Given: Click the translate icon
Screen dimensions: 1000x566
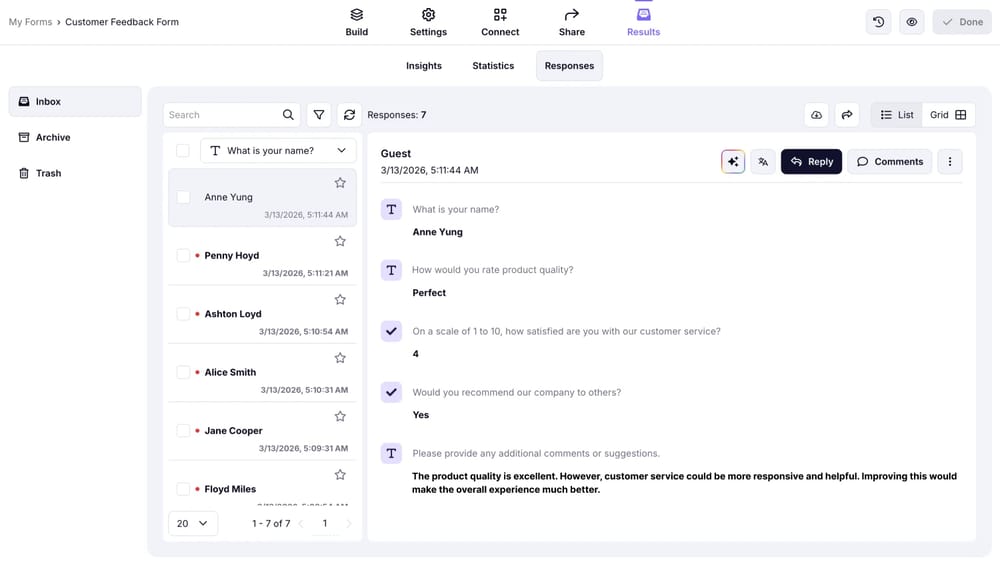Looking at the screenshot, I should click(x=763, y=162).
